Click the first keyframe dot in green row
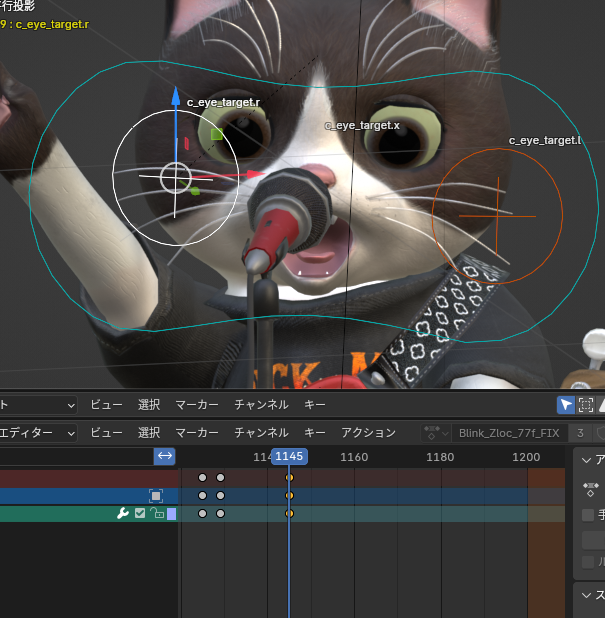The width and height of the screenshot is (605, 618). (x=202, y=514)
